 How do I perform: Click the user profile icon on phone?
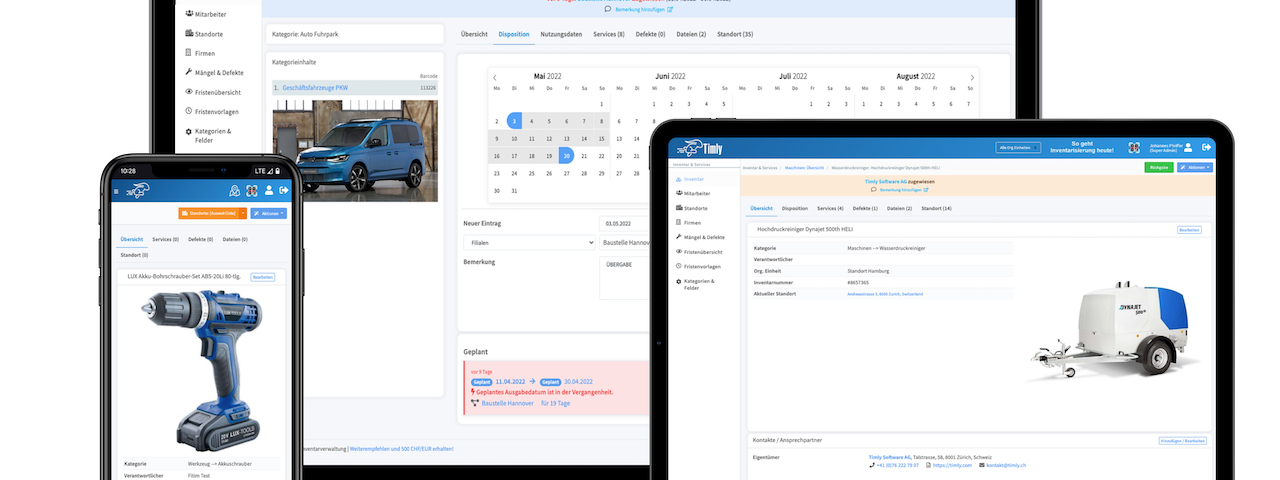pos(269,190)
